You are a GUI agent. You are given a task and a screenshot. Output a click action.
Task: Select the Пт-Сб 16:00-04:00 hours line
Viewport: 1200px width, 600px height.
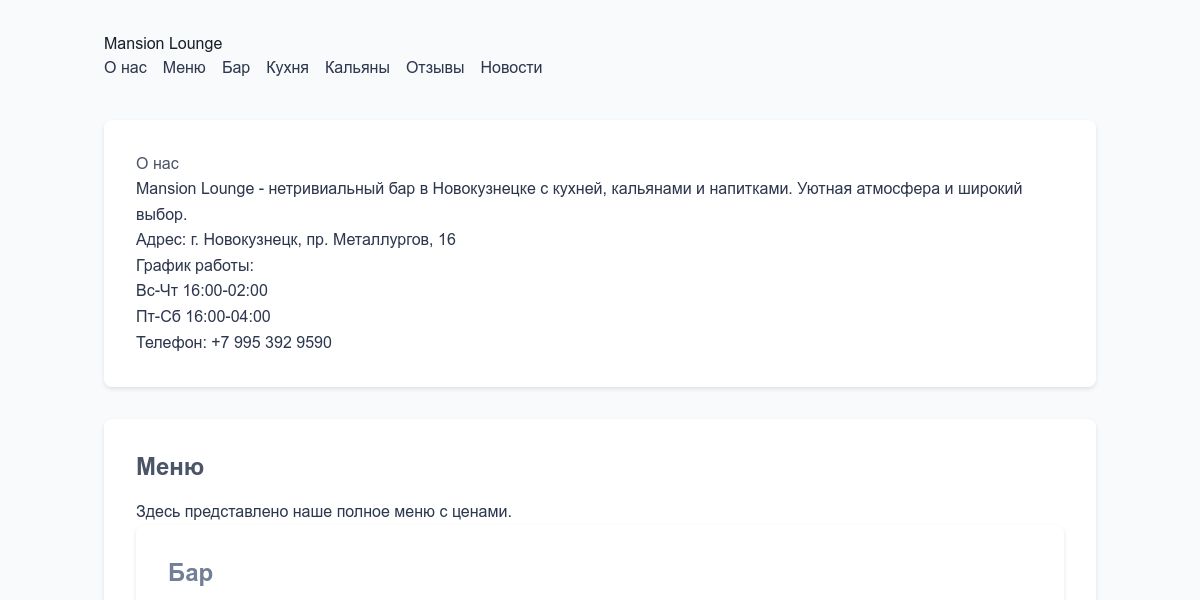pos(203,317)
